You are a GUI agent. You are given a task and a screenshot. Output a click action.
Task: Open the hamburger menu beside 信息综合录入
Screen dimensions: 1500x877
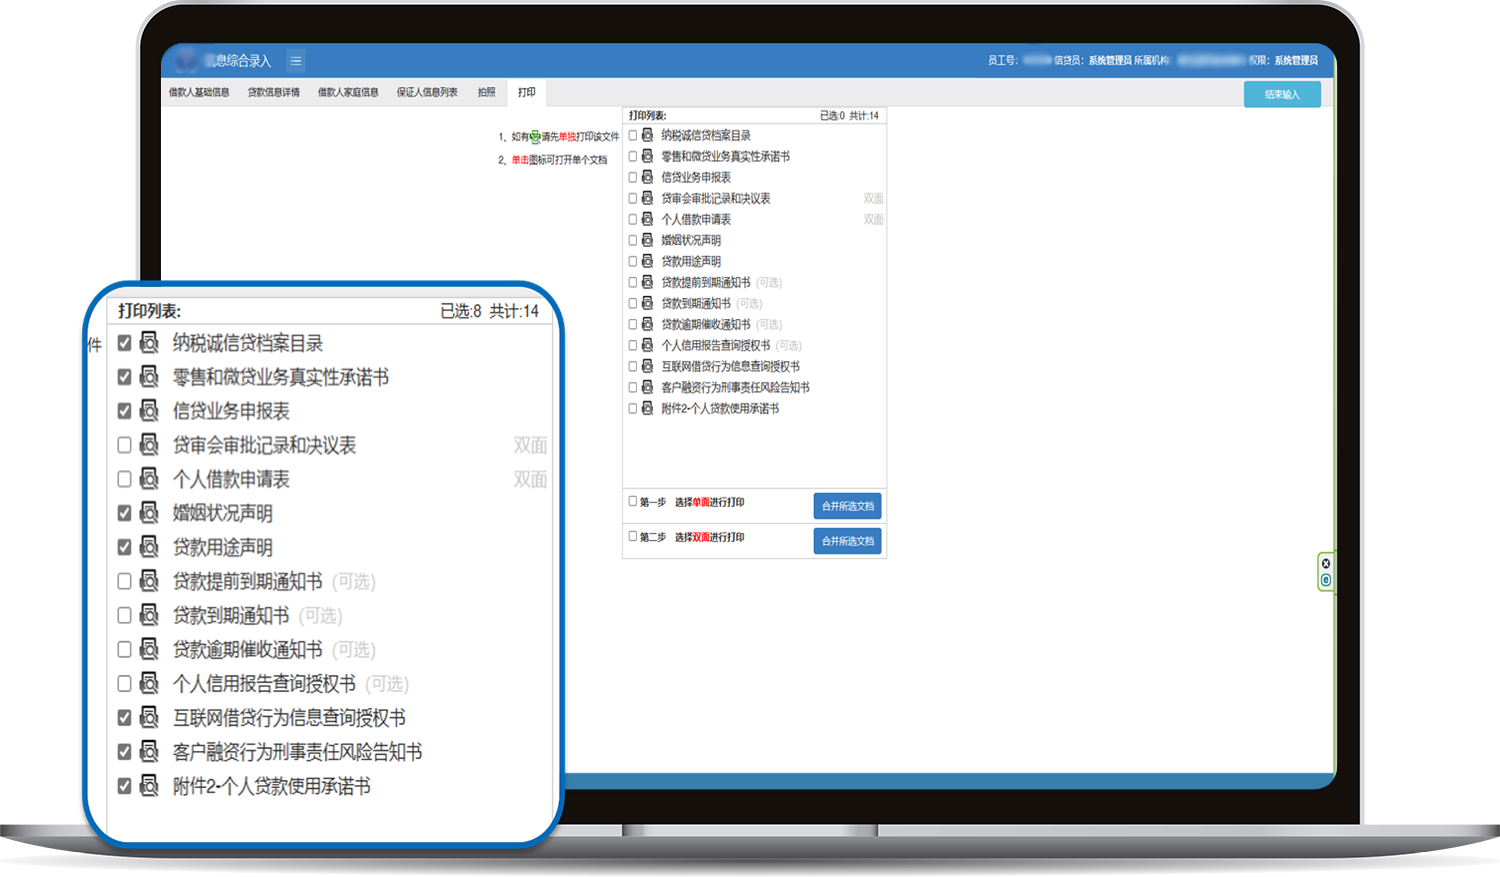[296, 60]
